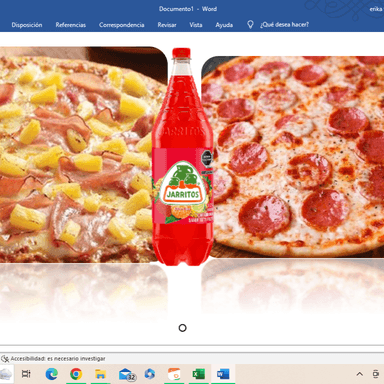
Task: Click the Accesibilidad status bar indicator
Action: tap(53, 359)
